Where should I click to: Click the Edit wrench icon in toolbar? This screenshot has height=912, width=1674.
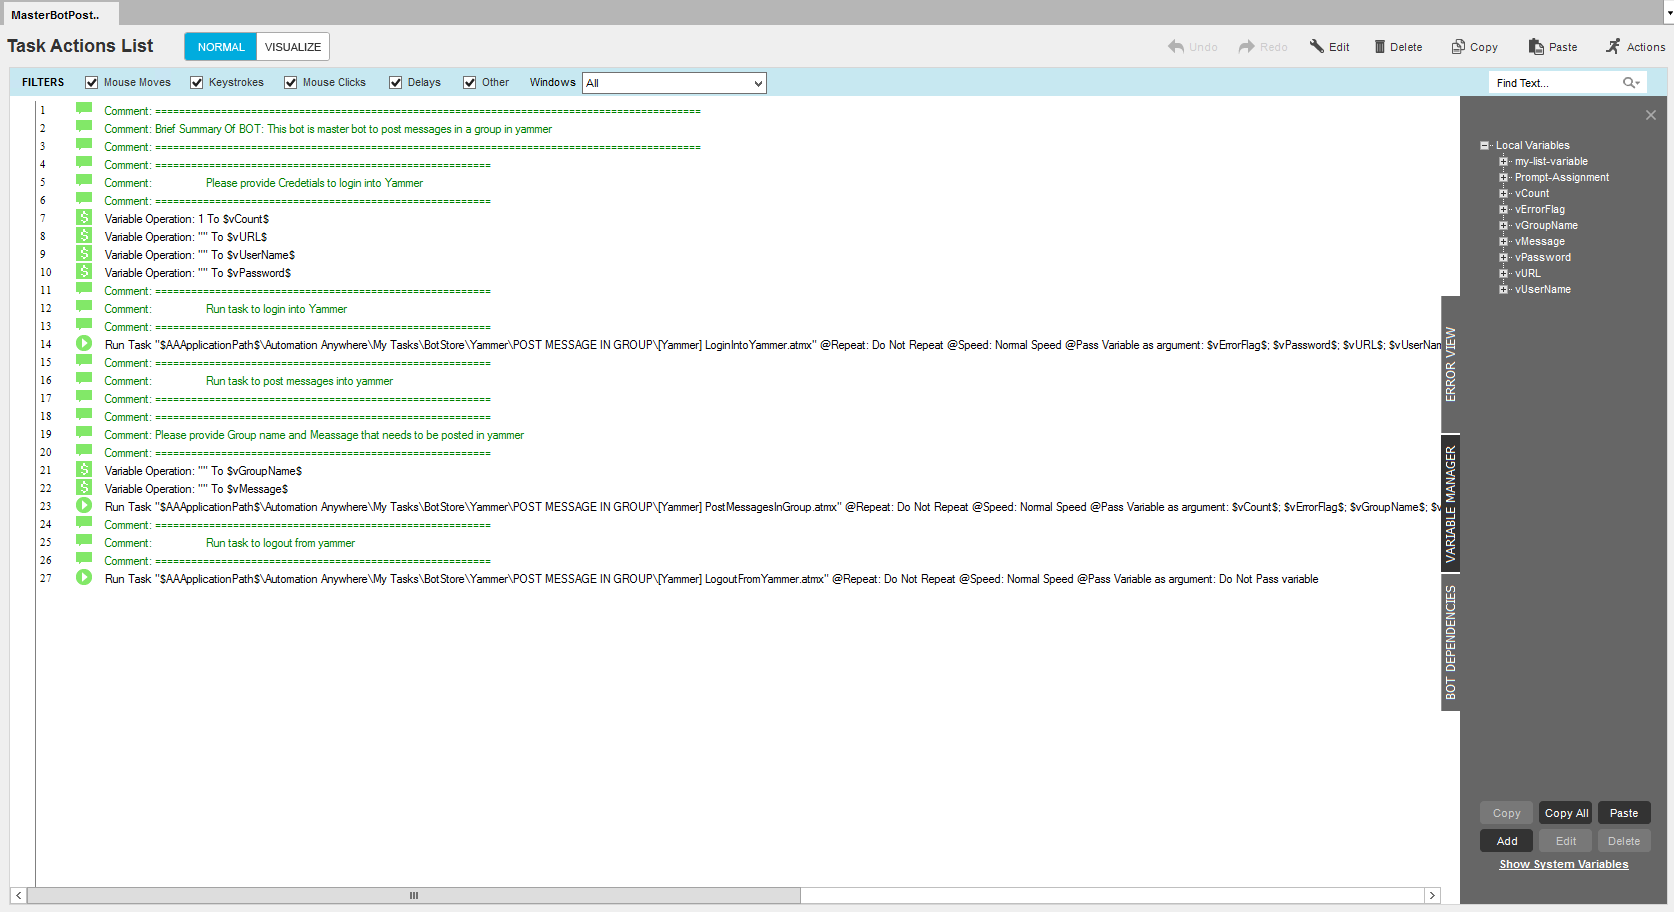pyautogui.click(x=1317, y=47)
